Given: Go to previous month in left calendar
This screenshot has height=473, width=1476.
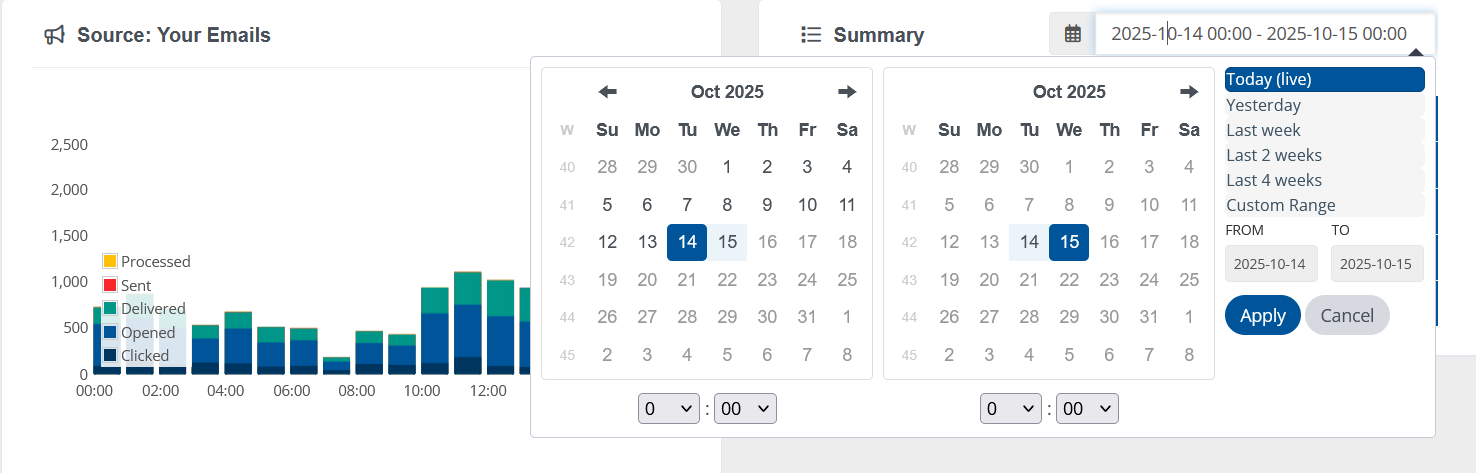Looking at the screenshot, I should [x=607, y=92].
